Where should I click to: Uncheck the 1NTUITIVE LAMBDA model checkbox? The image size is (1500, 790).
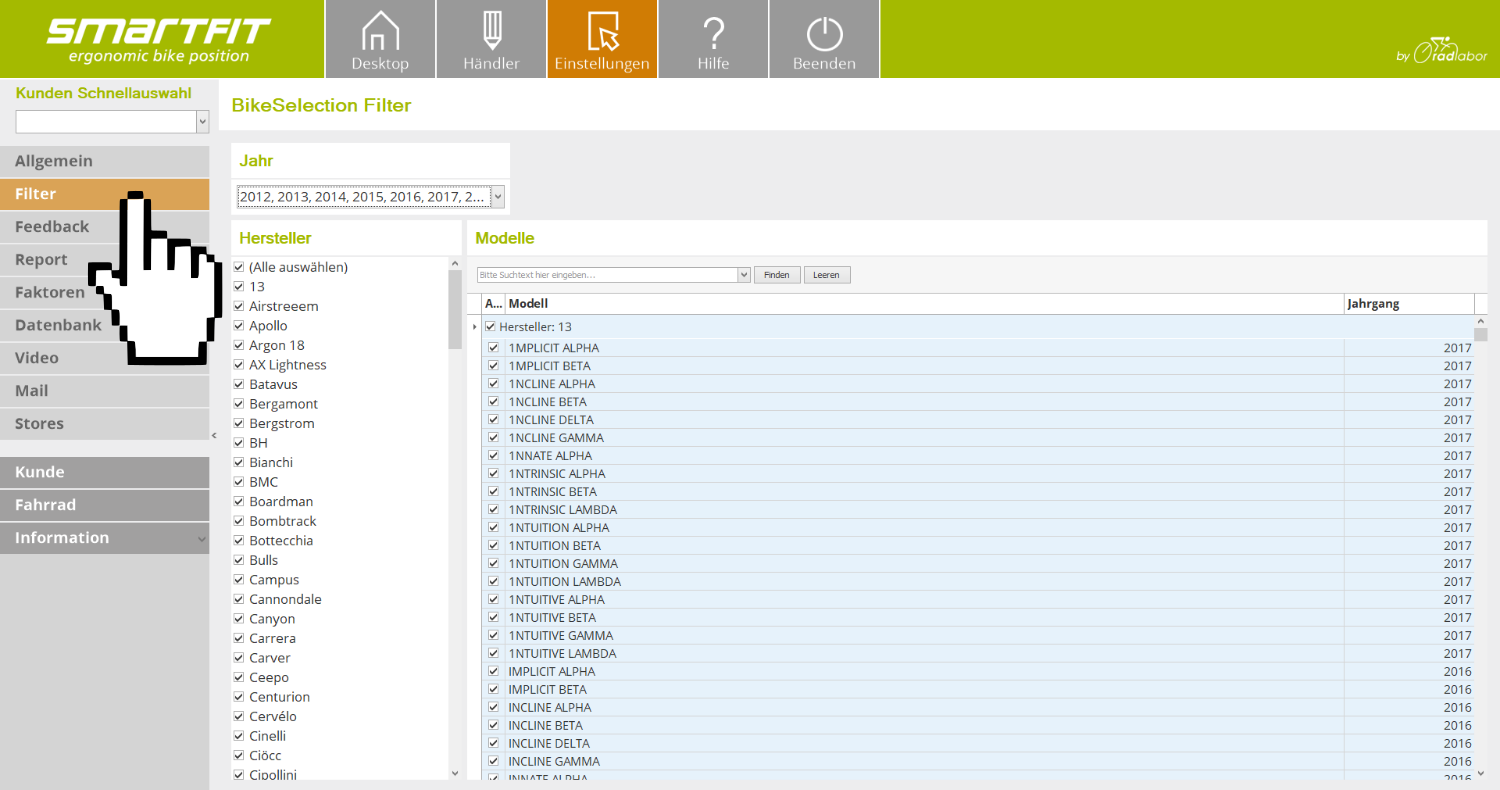point(493,654)
